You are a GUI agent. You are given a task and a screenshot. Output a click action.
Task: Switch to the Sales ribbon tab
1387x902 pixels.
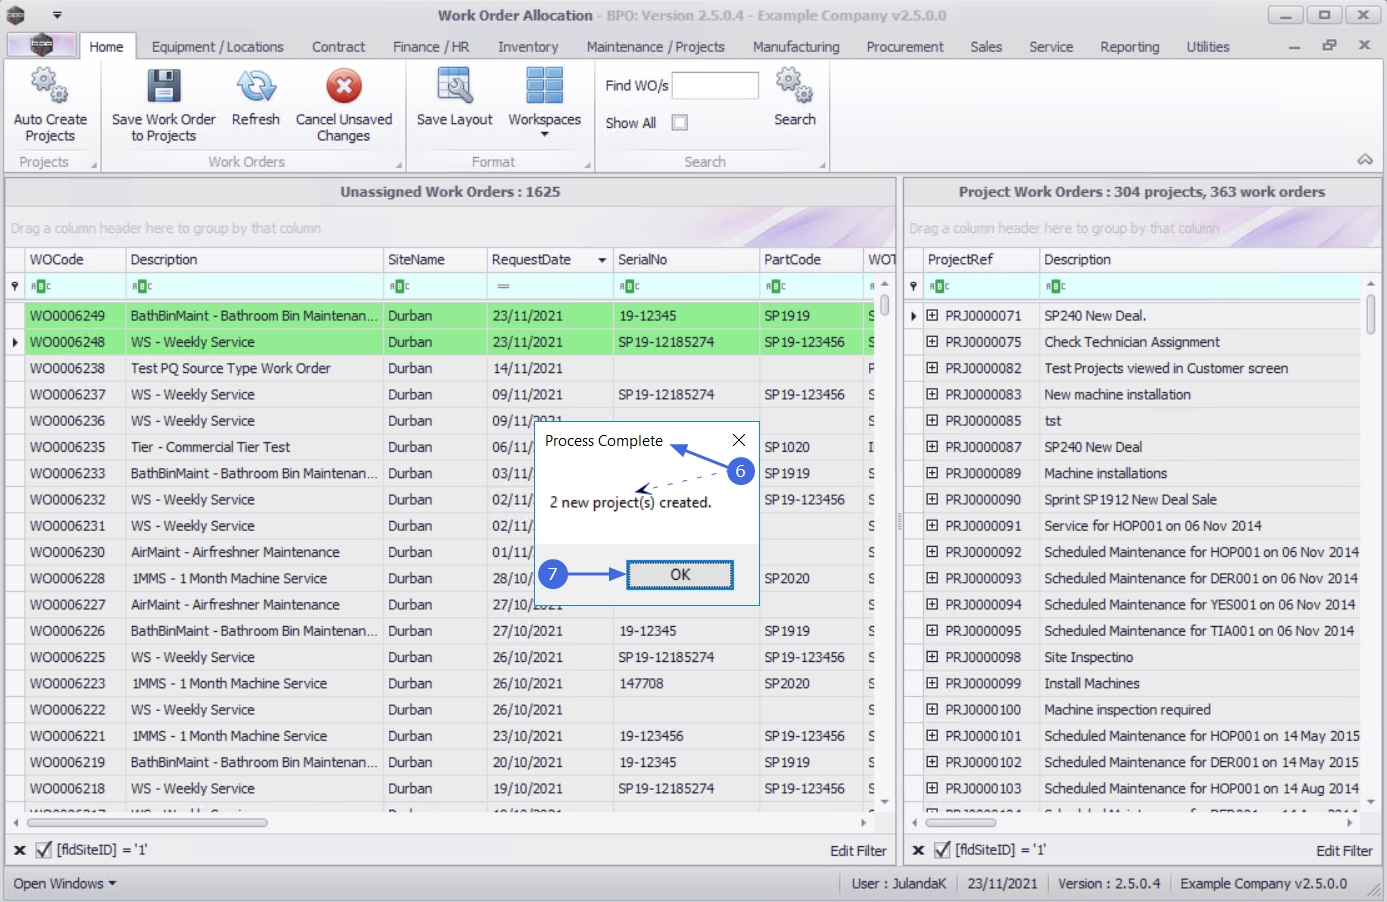[x=986, y=47]
